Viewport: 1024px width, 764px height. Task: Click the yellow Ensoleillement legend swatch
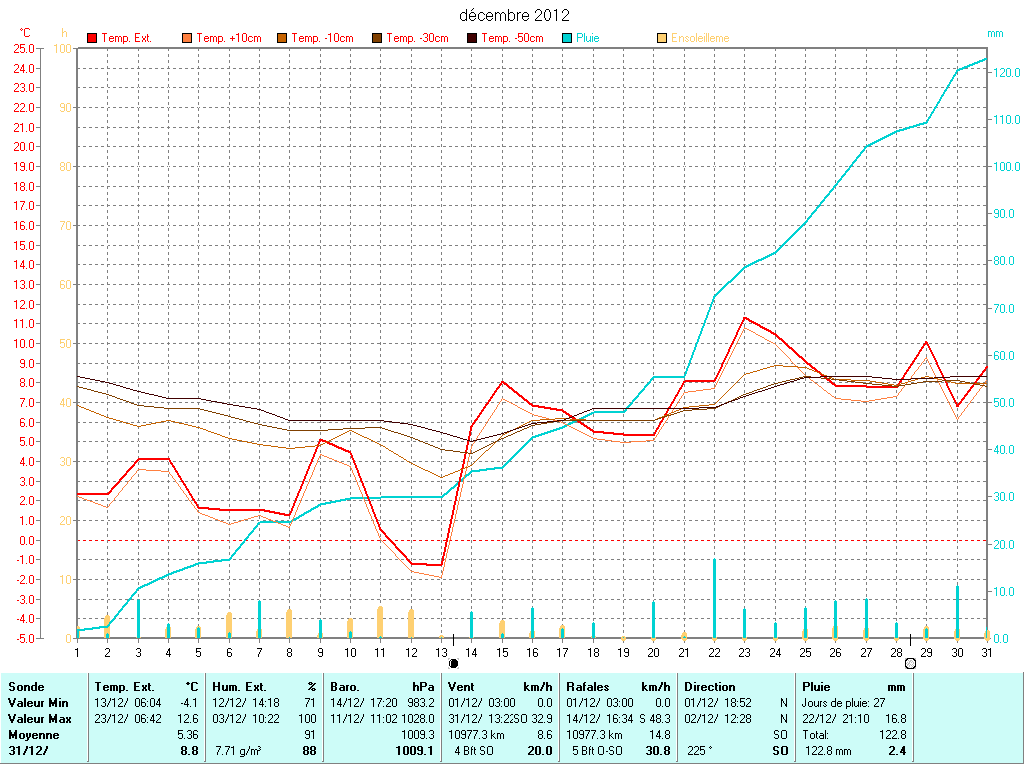point(662,38)
